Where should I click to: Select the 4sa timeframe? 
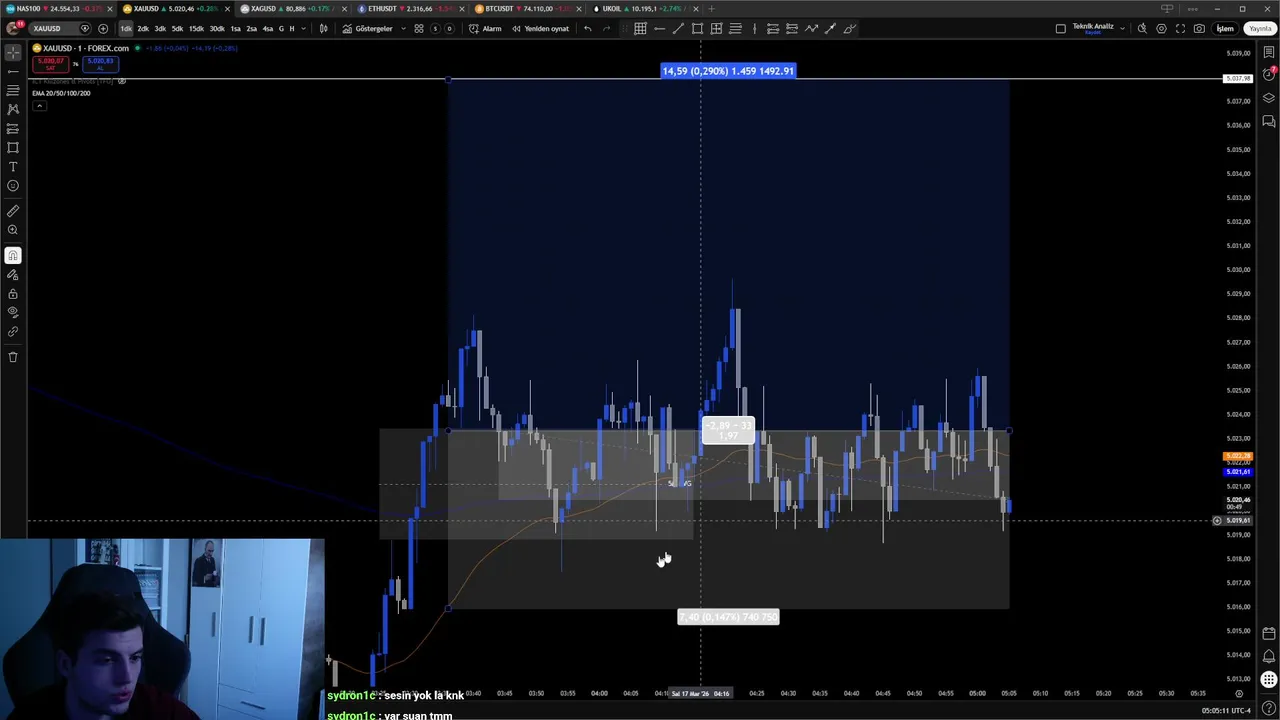[x=267, y=28]
